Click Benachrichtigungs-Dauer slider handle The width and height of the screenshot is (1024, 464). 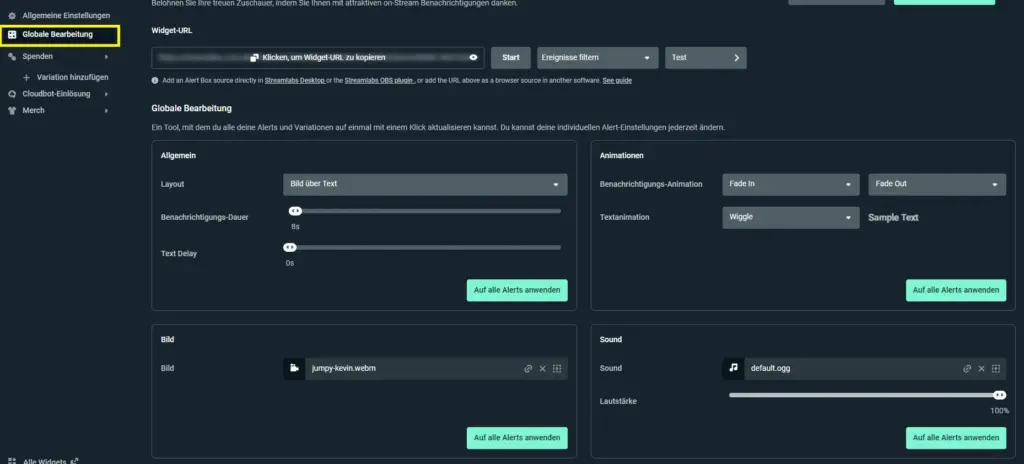295,211
